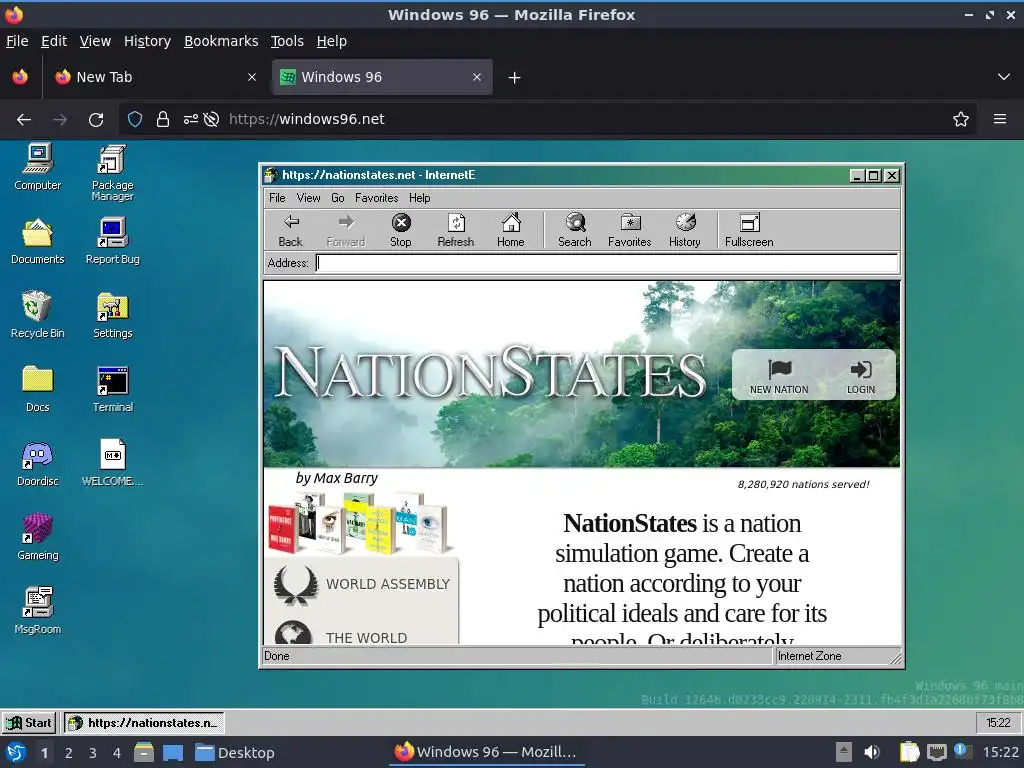The height and width of the screenshot is (768, 1024).
Task: Switch to workspace 2 in panel
Action: (x=69, y=753)
